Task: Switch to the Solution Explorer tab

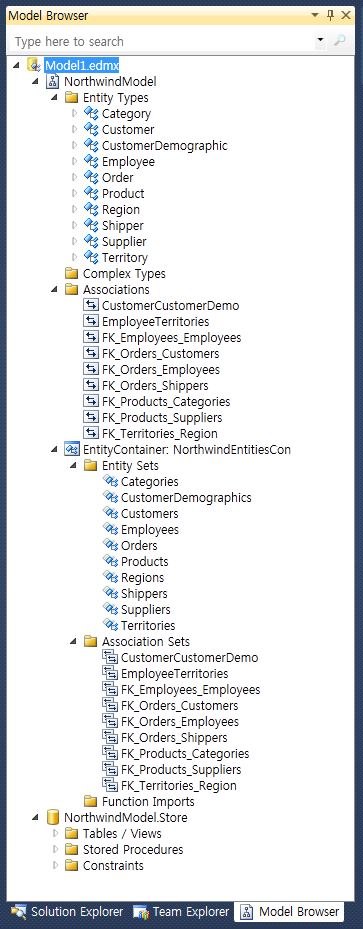Action: tap(67, 911)
